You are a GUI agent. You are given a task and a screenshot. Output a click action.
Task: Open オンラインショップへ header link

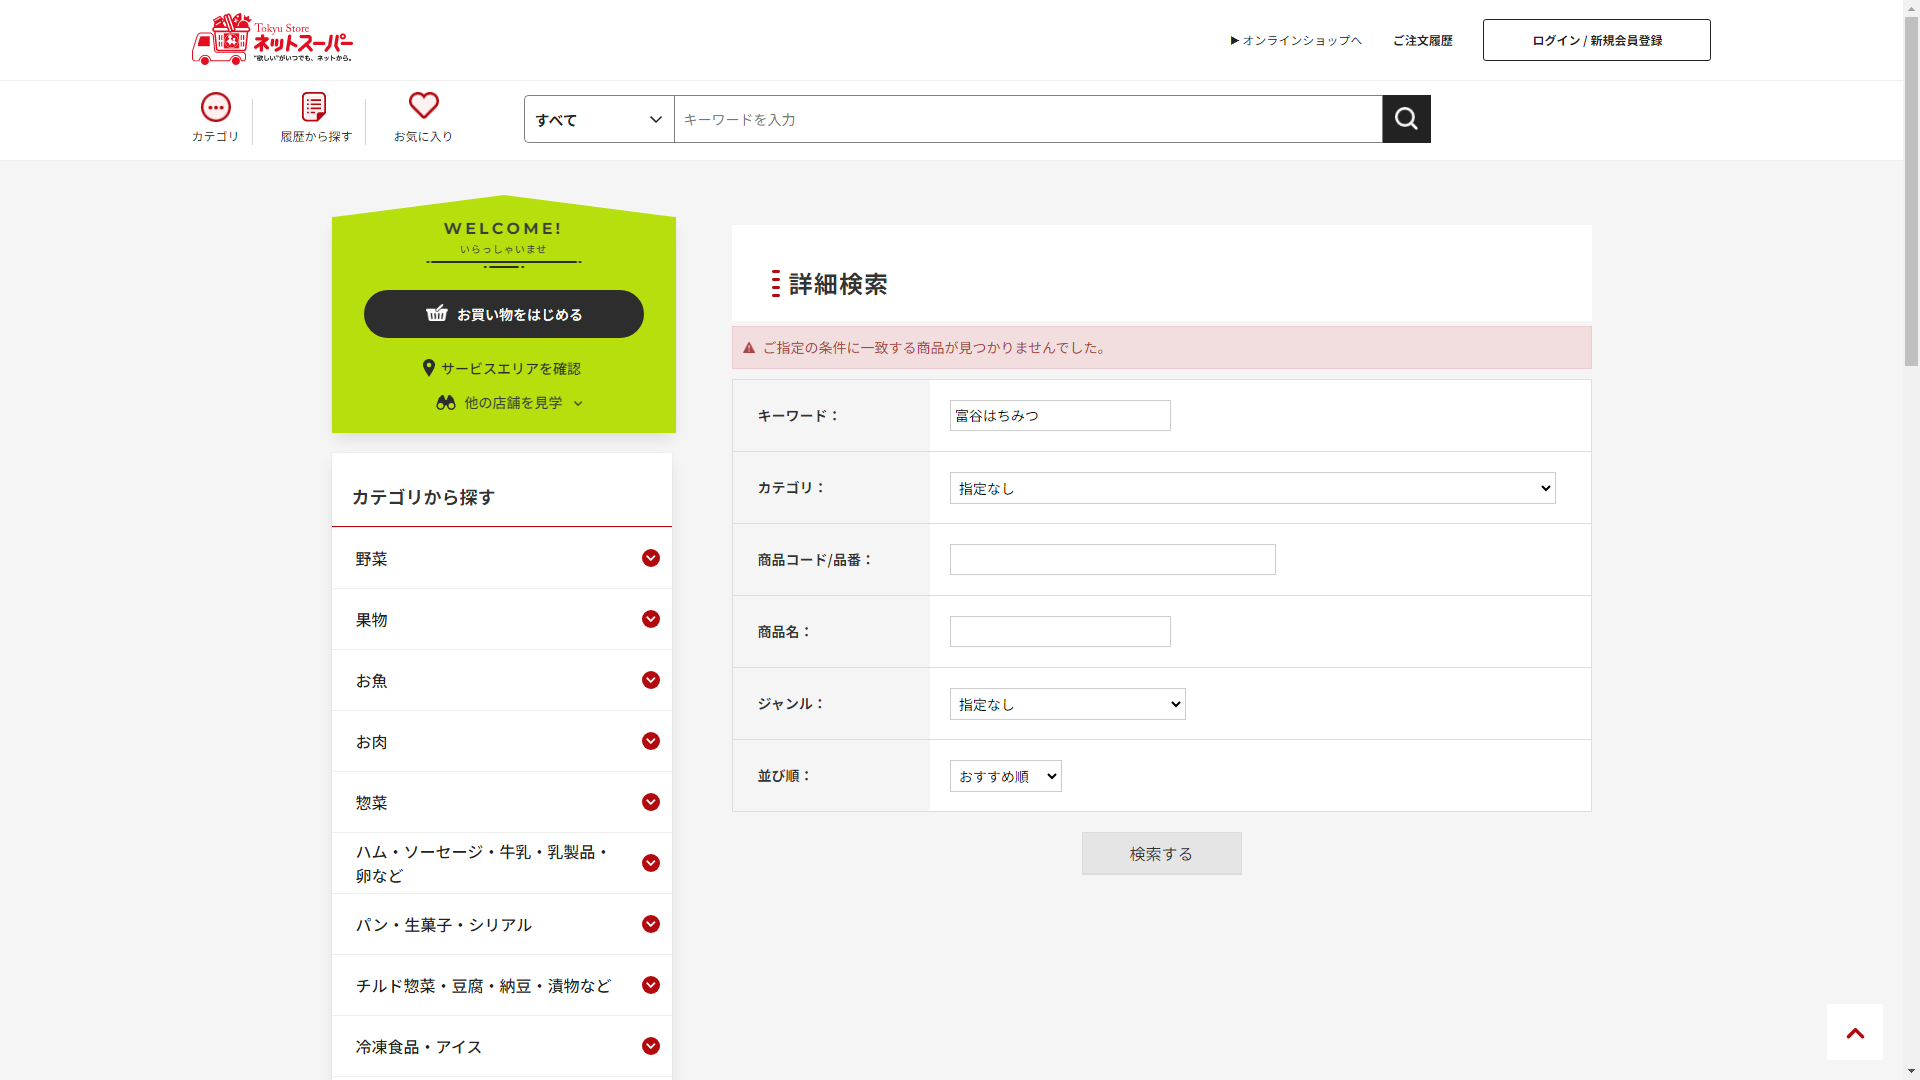coord(1296,41)
